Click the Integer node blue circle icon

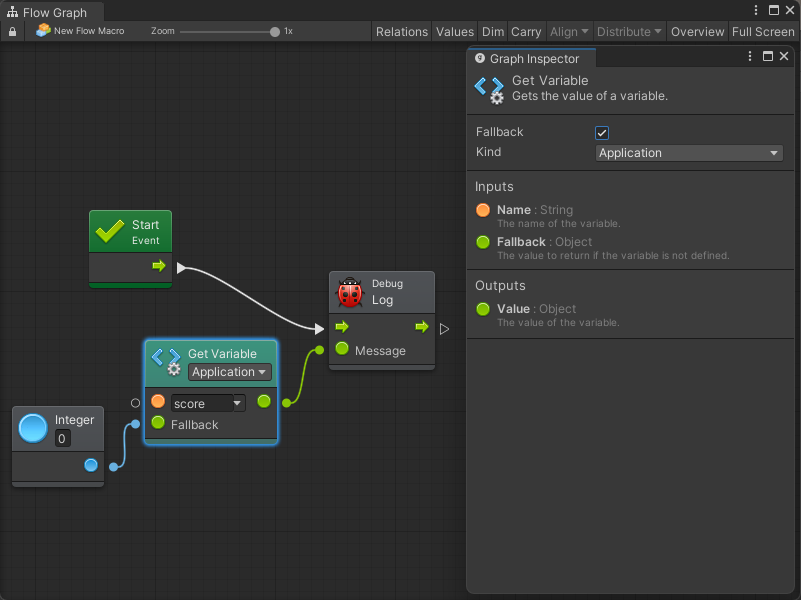tap(33, 428)
